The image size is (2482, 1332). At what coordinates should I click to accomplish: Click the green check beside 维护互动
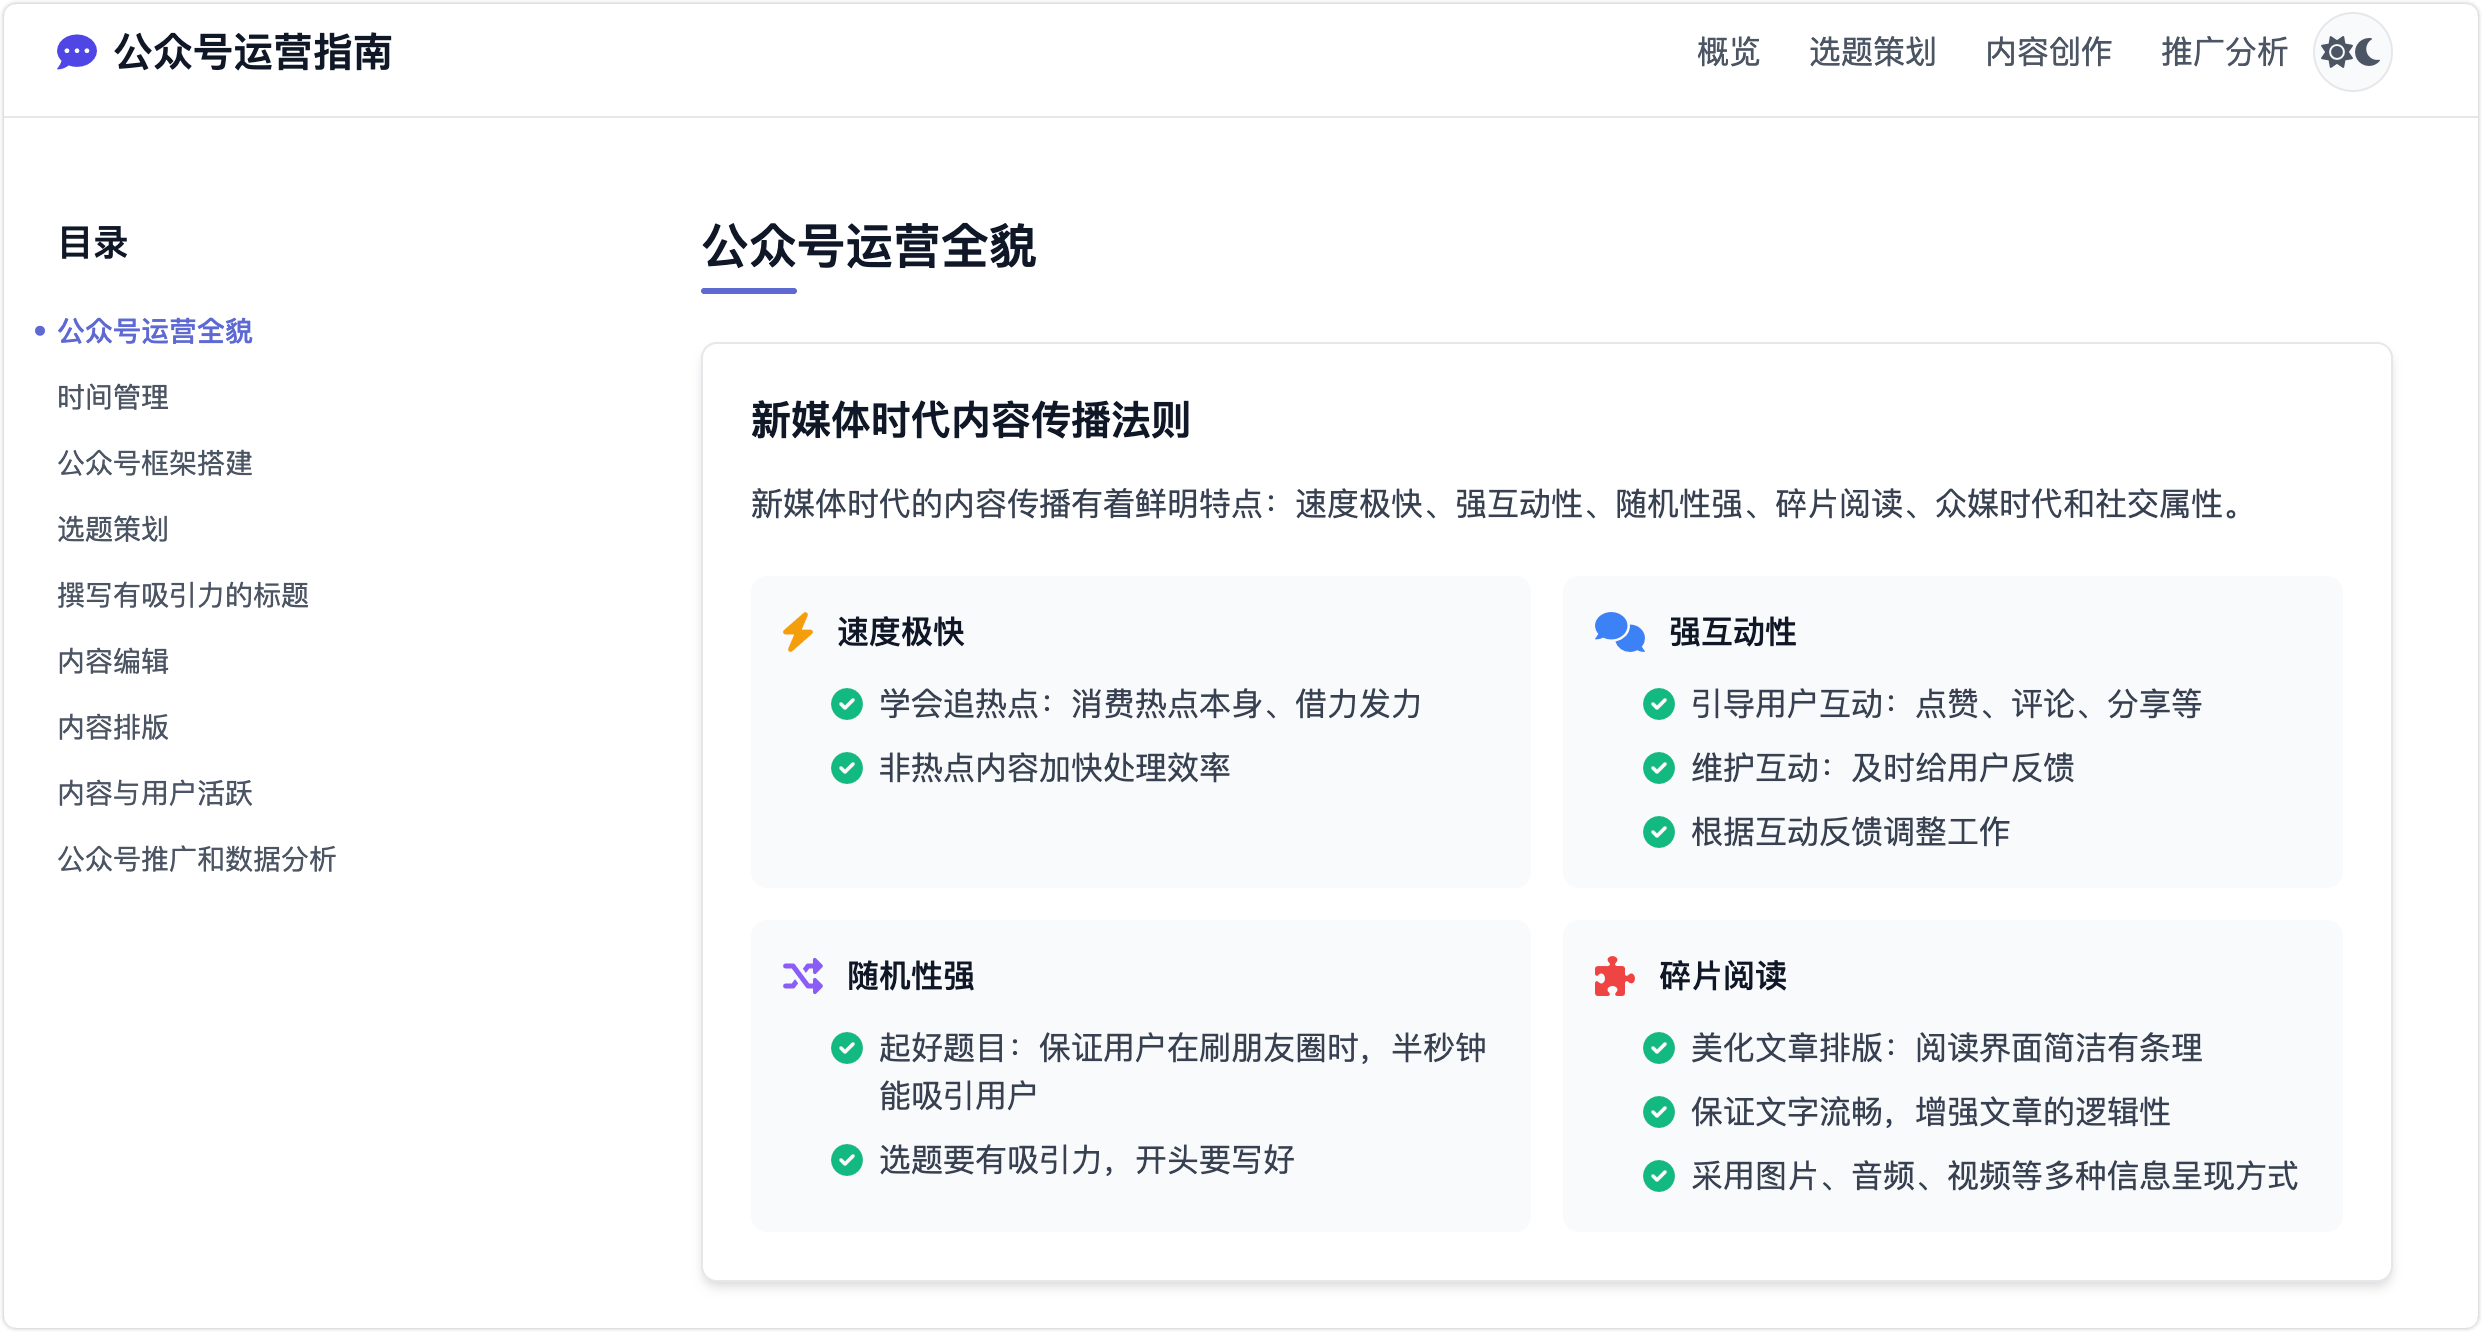pyautogui.click(x=1659, y=768)
